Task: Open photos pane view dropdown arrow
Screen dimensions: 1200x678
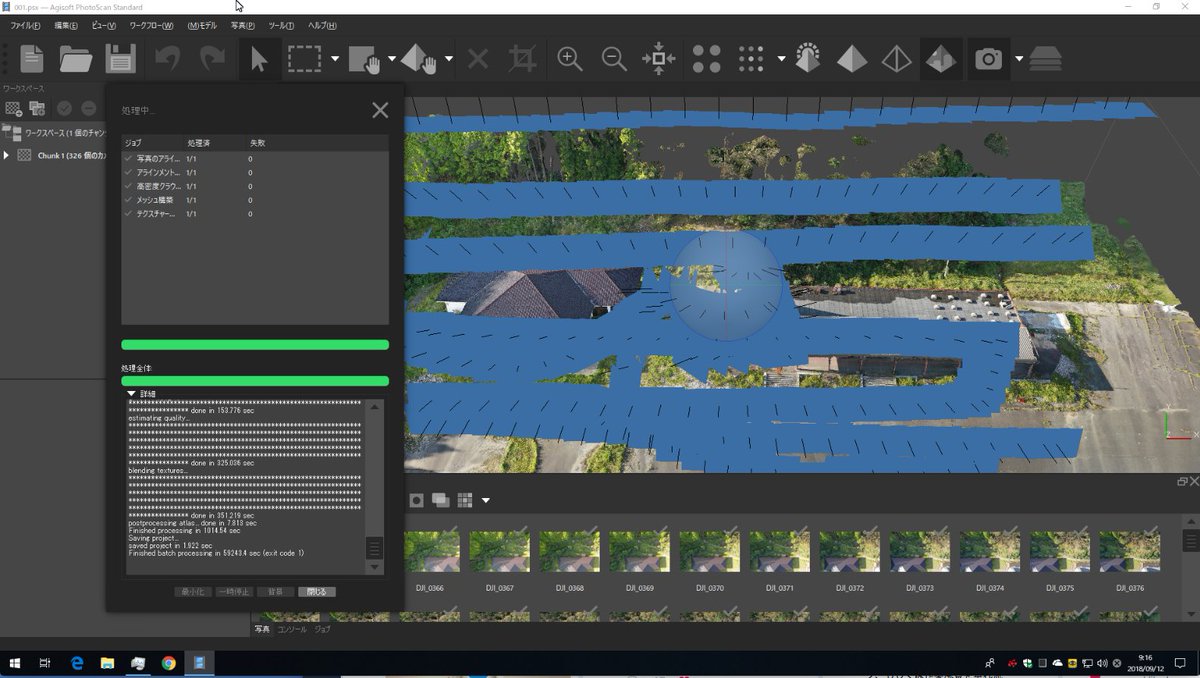Action: tap(486, 500)
